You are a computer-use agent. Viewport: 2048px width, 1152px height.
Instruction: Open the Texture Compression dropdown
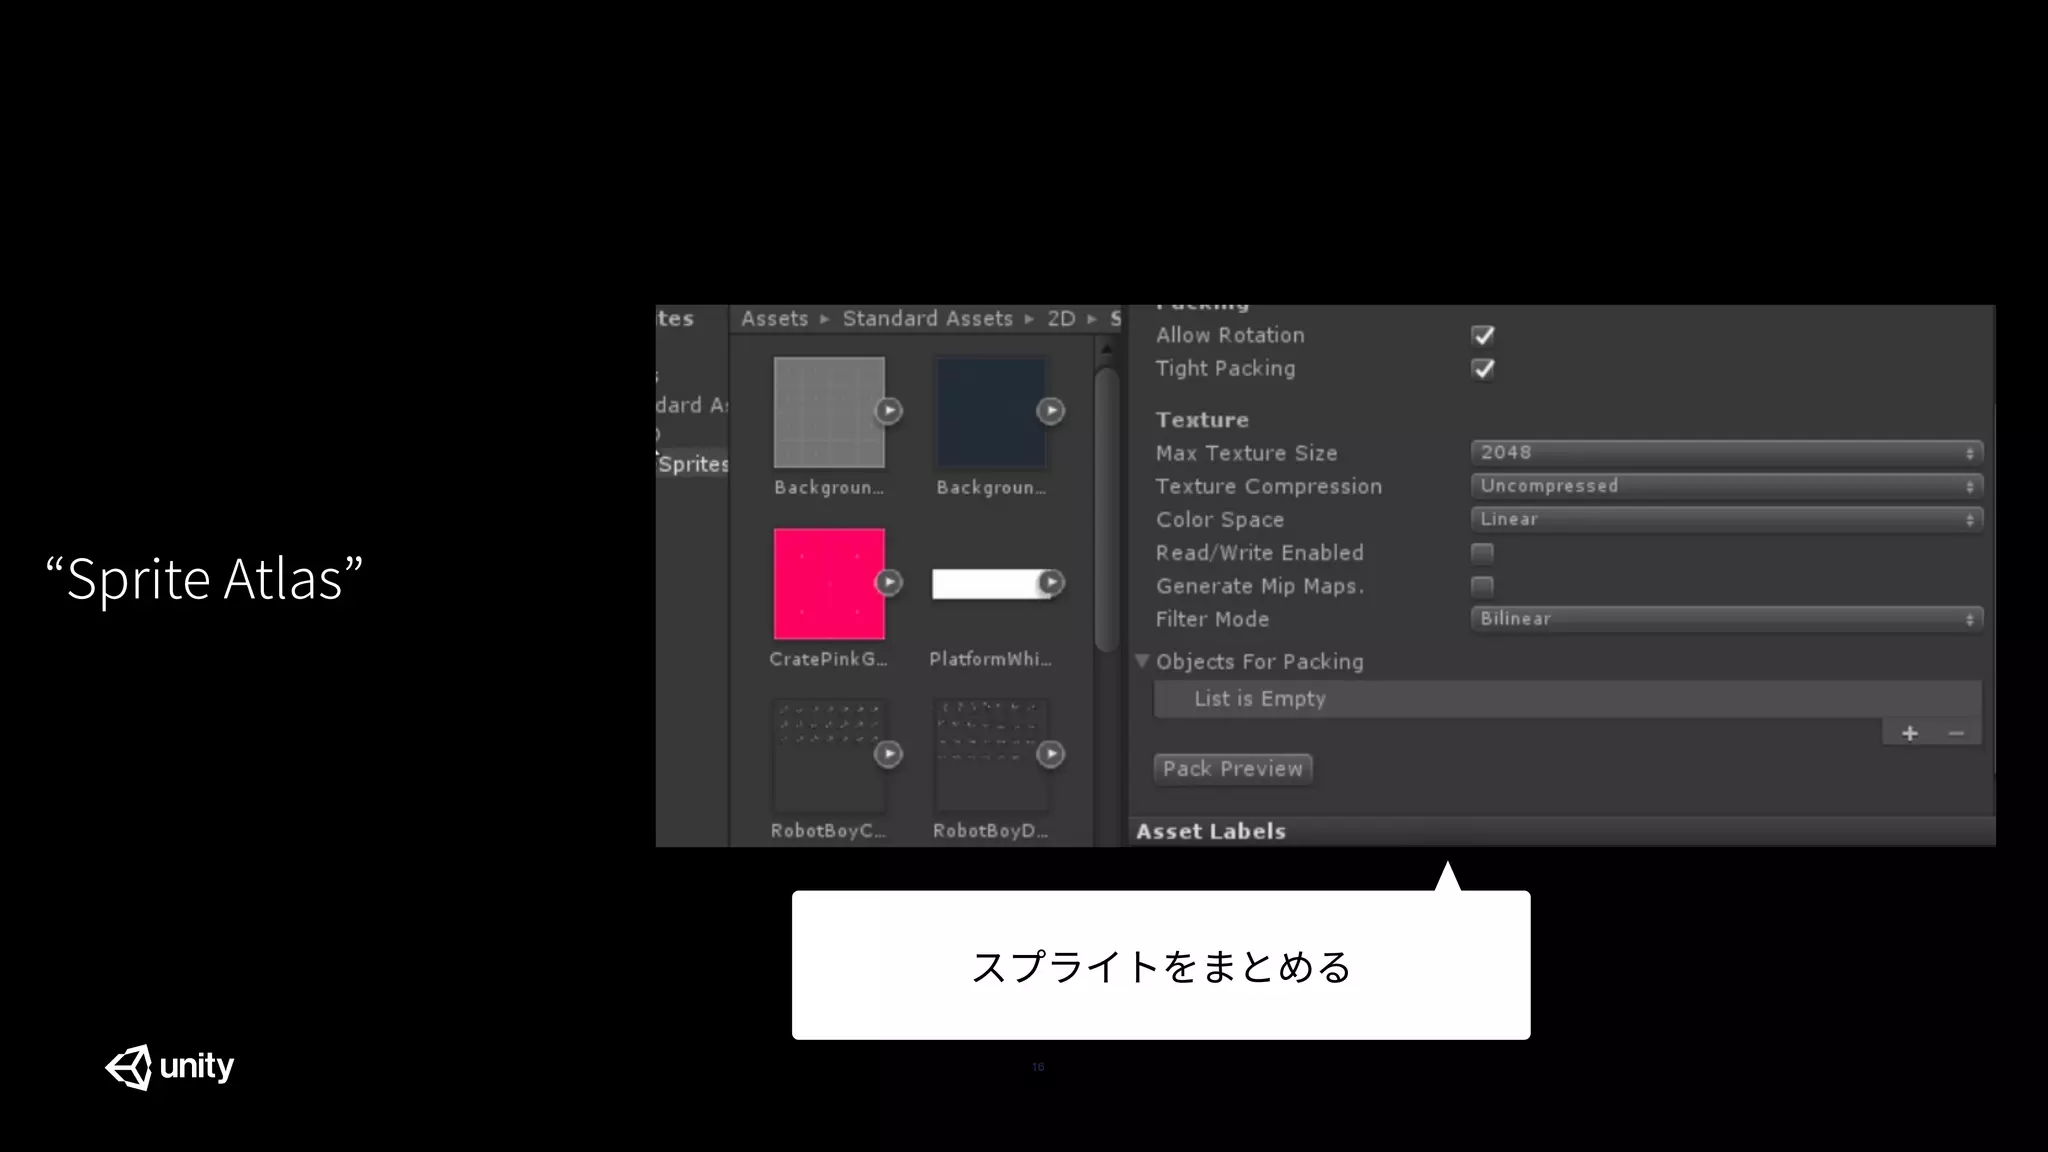click(x=1726, y=486)
